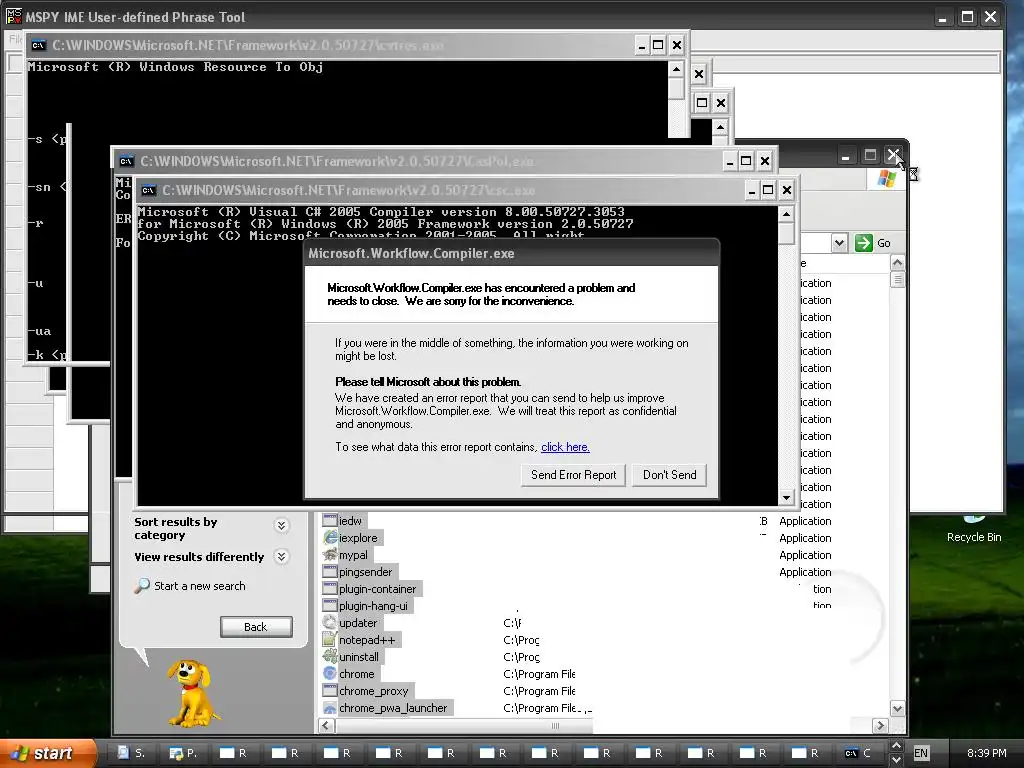Open the csc.exe console system menu icon

click(149, 191)
